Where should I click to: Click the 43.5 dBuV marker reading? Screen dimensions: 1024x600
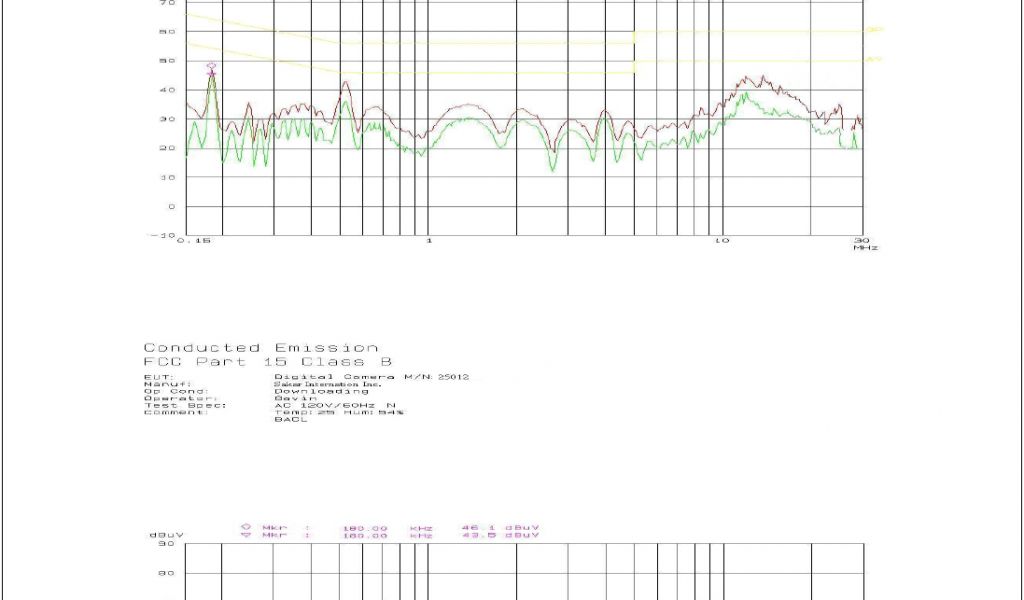[x=500, y=536]
